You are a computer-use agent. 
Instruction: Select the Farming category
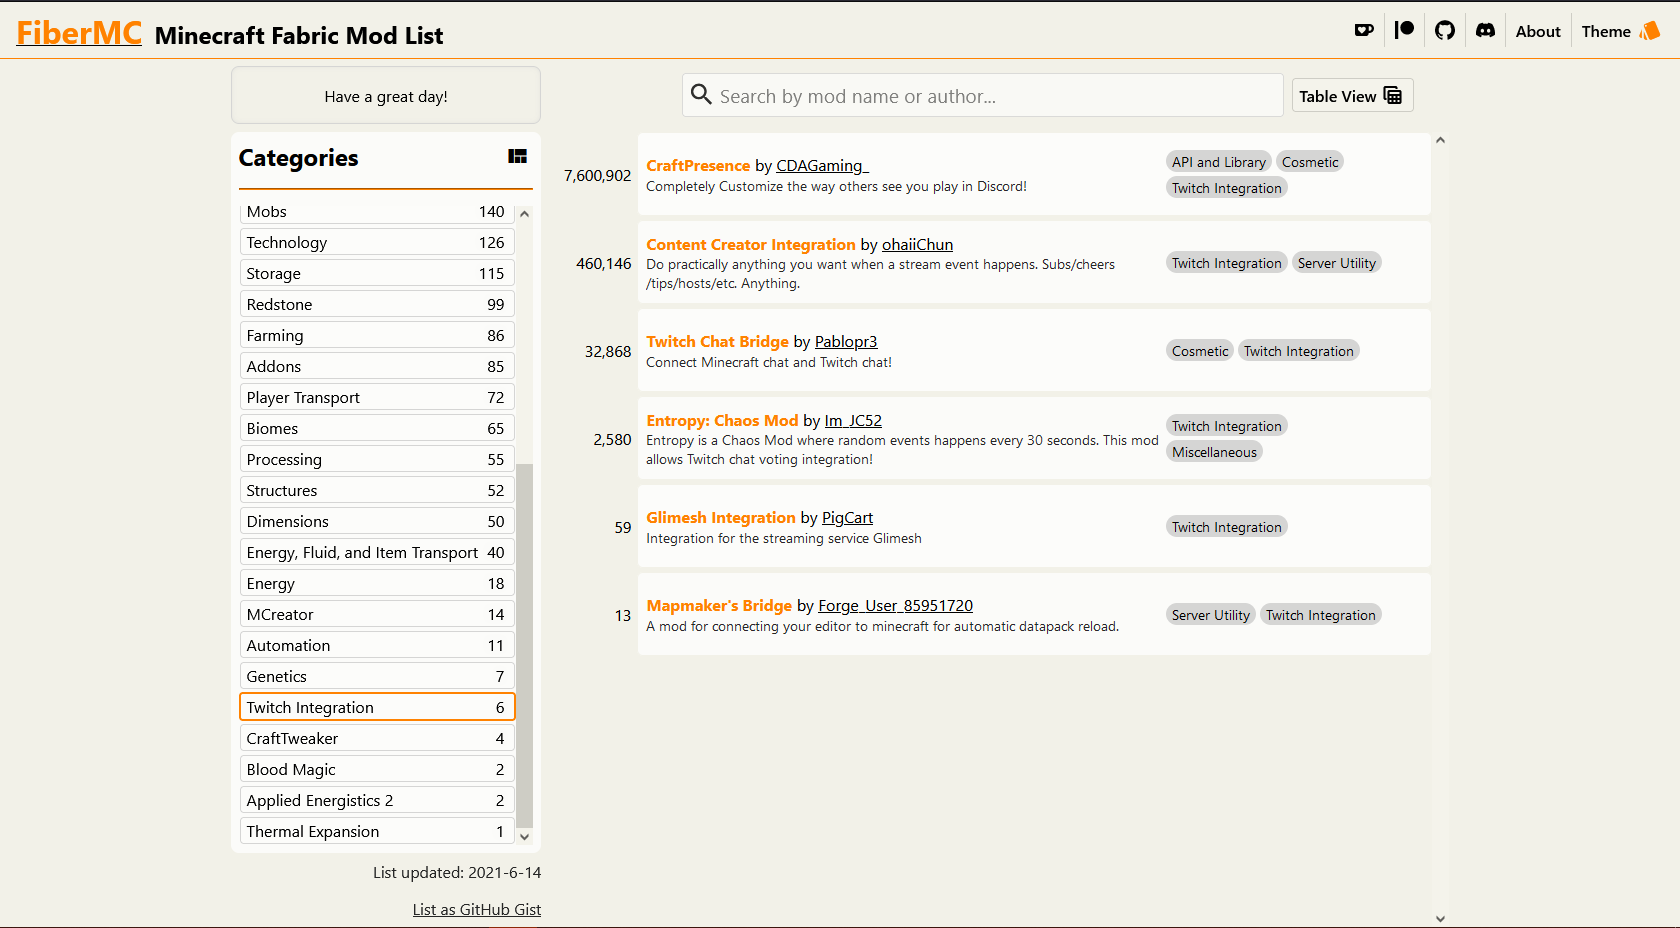(x=377, y=335)
